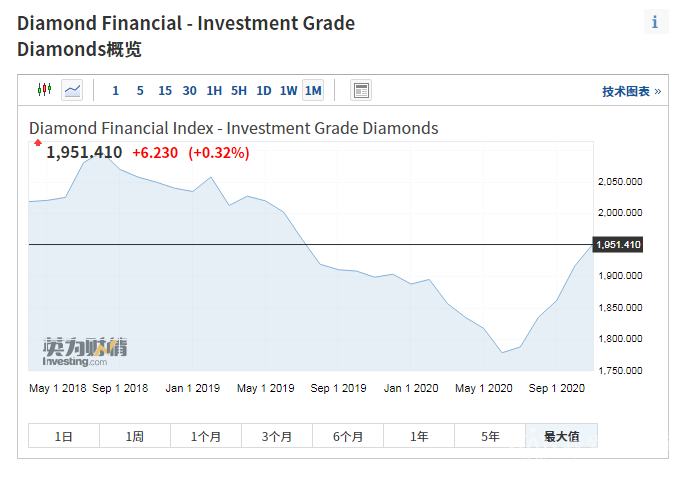Switch to candlestick chart type
This screenshot has height=477, width=684.
[x=43, y=90]
